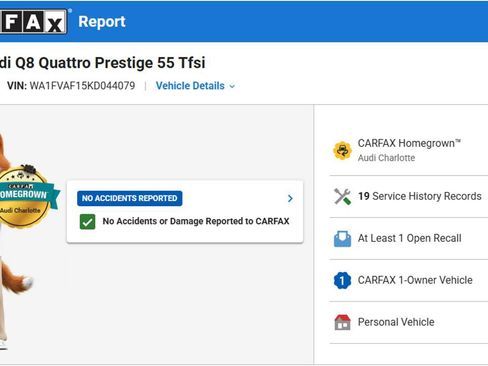
Task: Click the blue 1-Owner badge icon
Action: [x=342, y=280]
